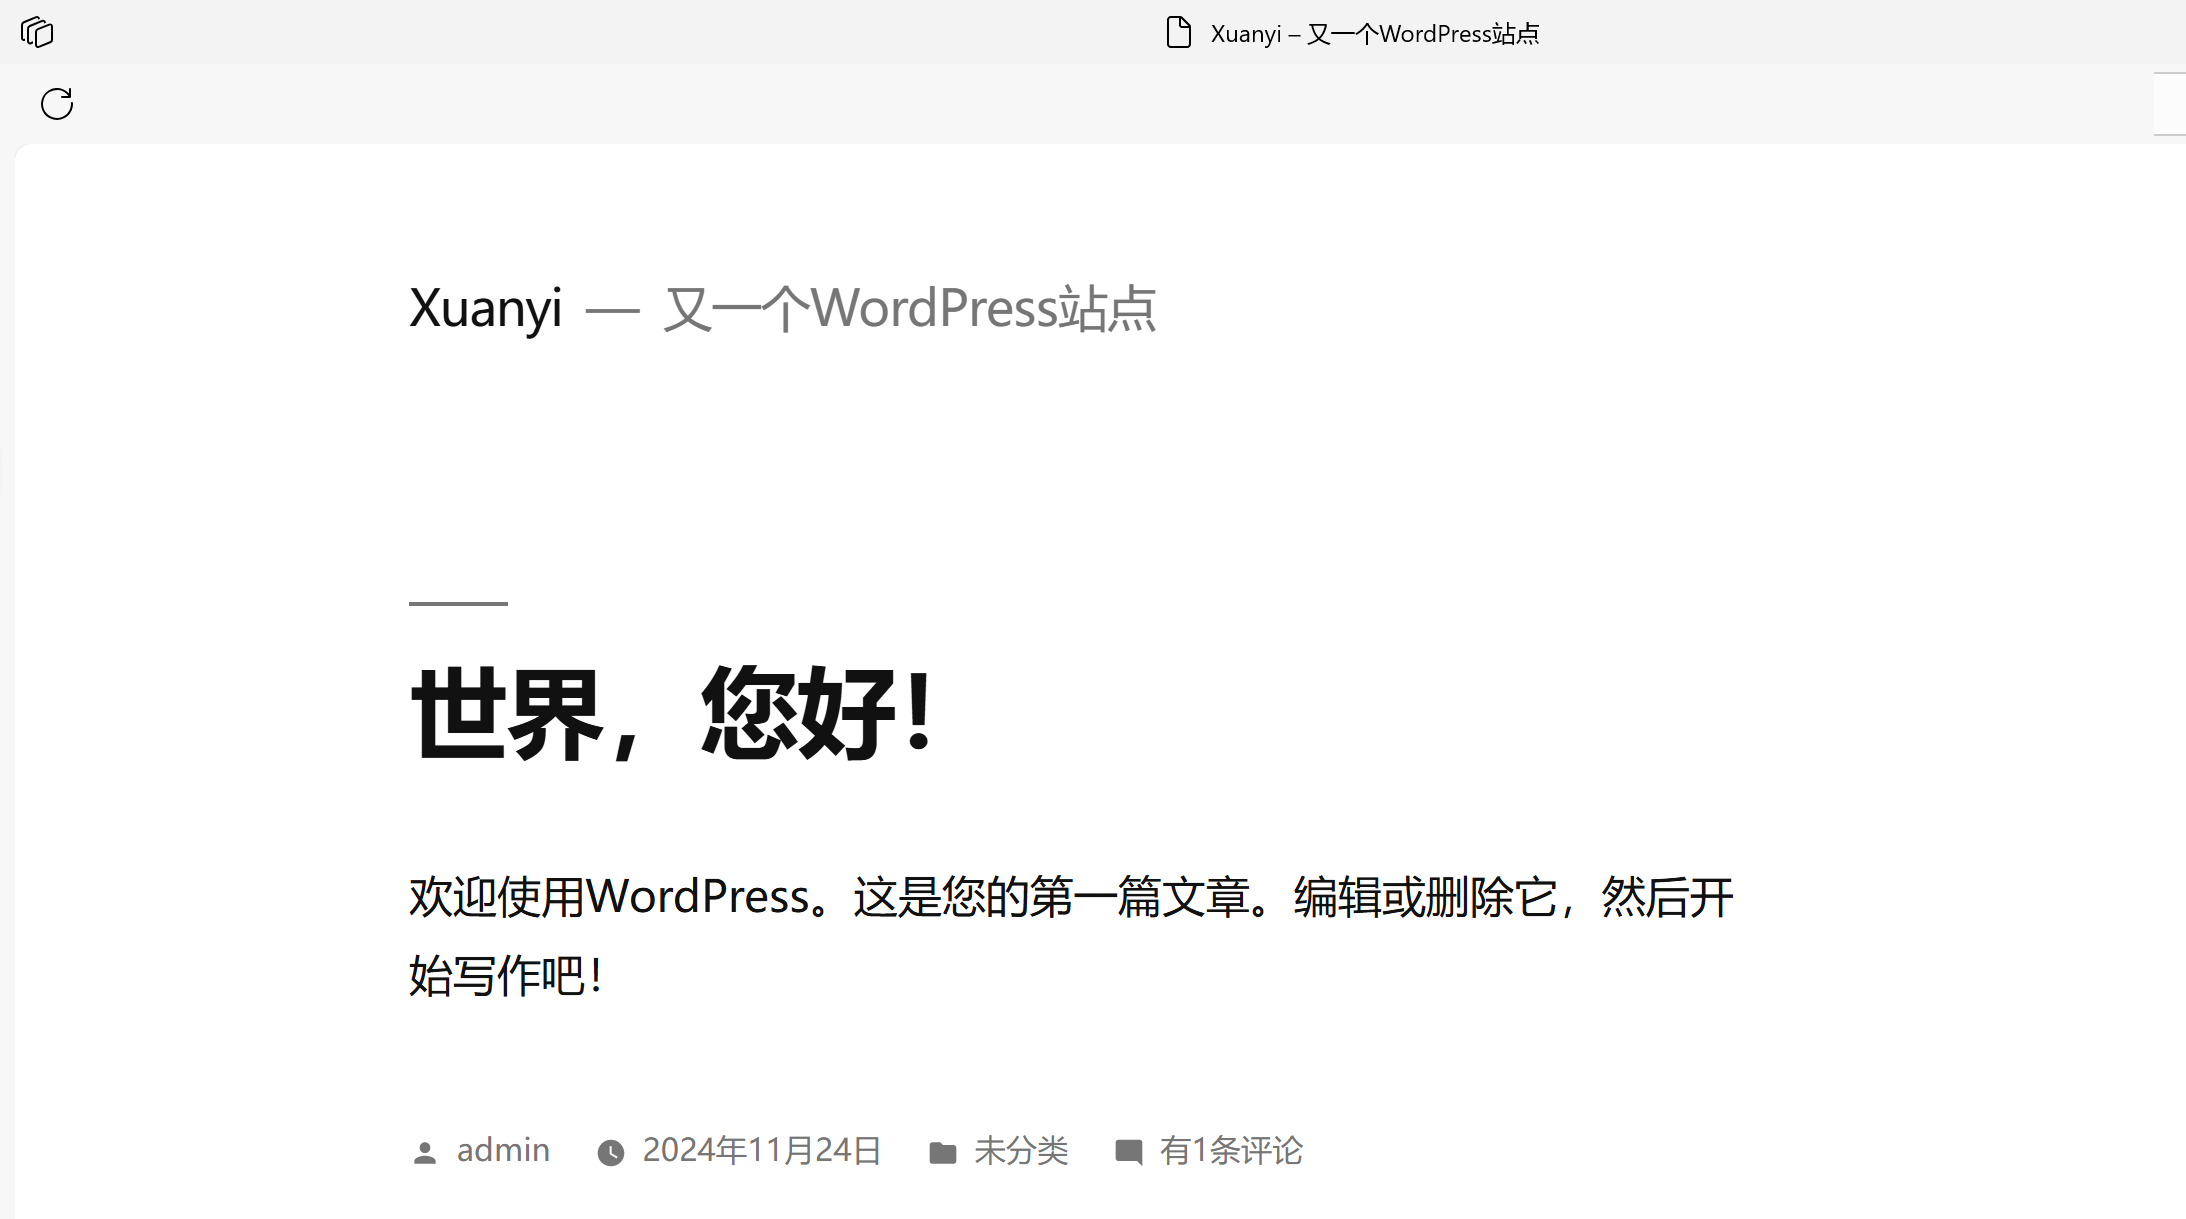
Task: Click the folder icon beside 未分类
Action: click(942, 1153)
